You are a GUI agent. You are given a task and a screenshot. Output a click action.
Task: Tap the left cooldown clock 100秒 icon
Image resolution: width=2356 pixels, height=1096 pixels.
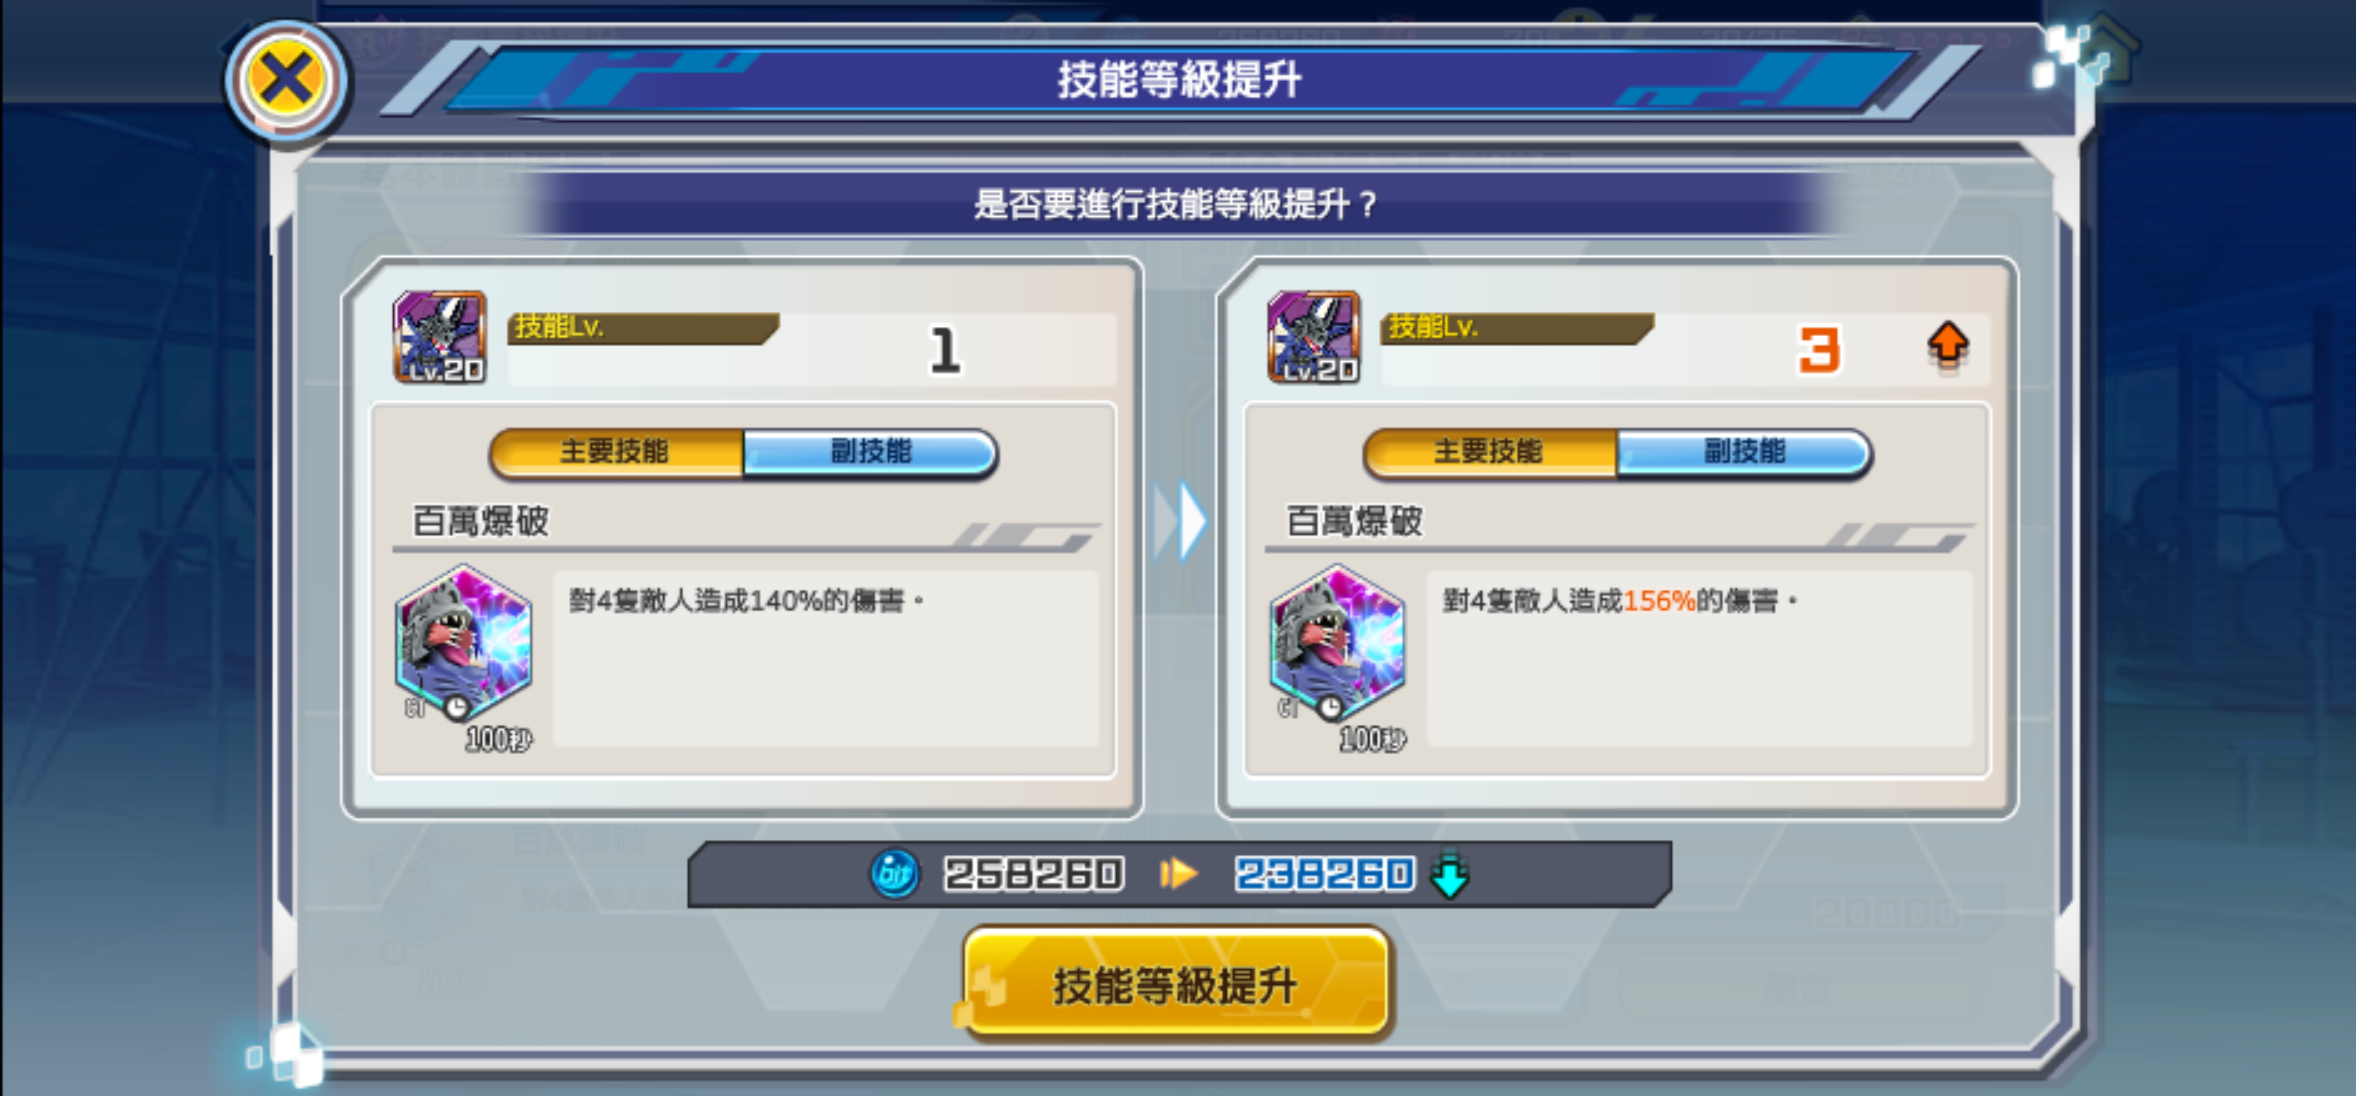point(457,708)
